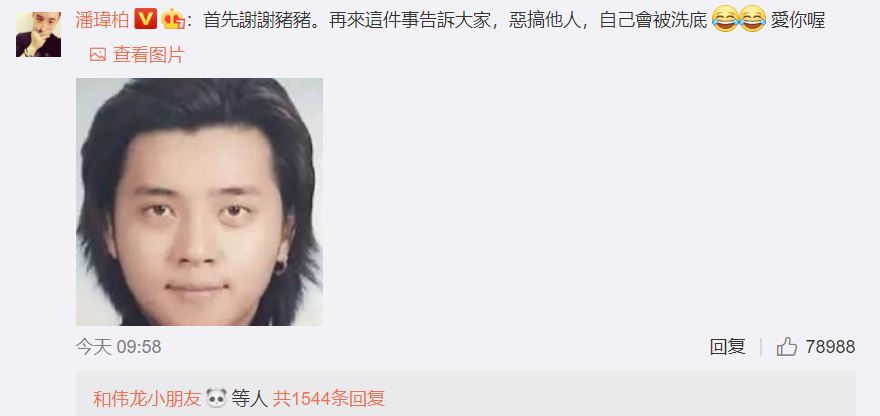The width and height of the screenshot is (880, 416).
Task: Click the picture icon beside 查看图片
Action: tap(98, 54)
